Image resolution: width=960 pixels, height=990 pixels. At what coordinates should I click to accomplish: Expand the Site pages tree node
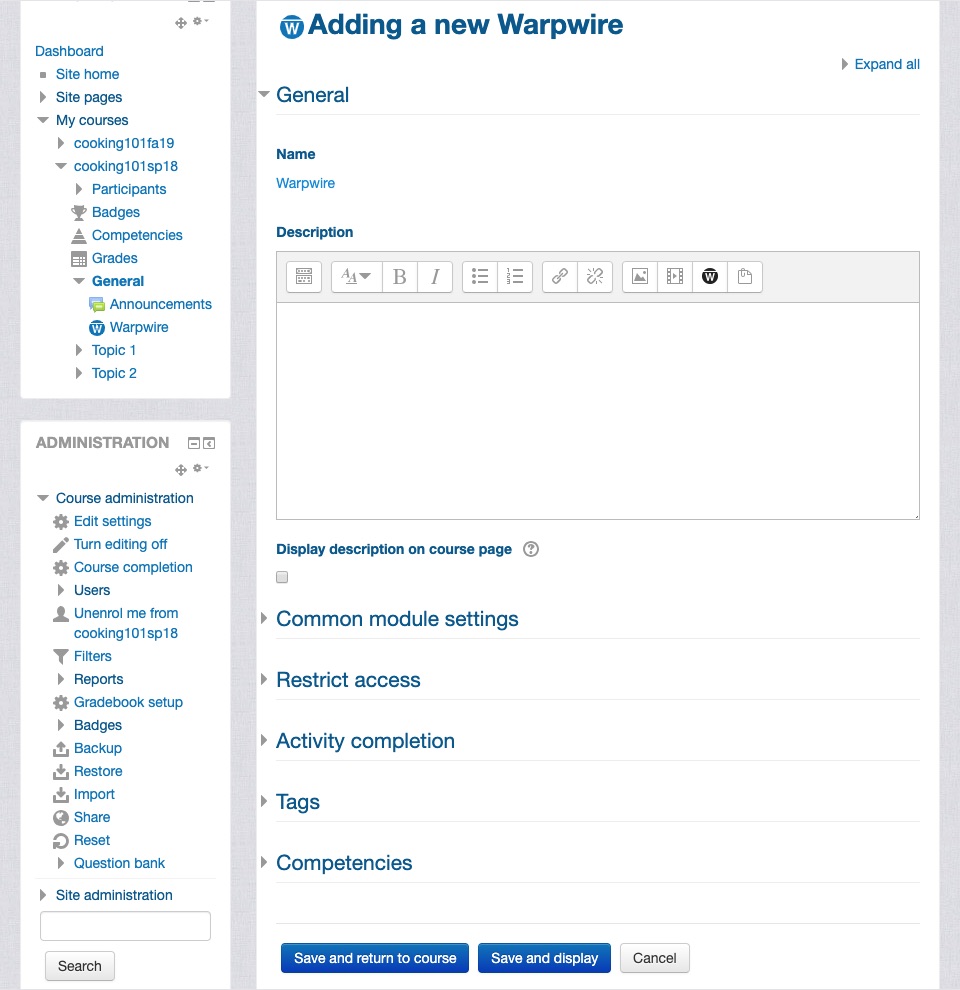coord(43,97)
